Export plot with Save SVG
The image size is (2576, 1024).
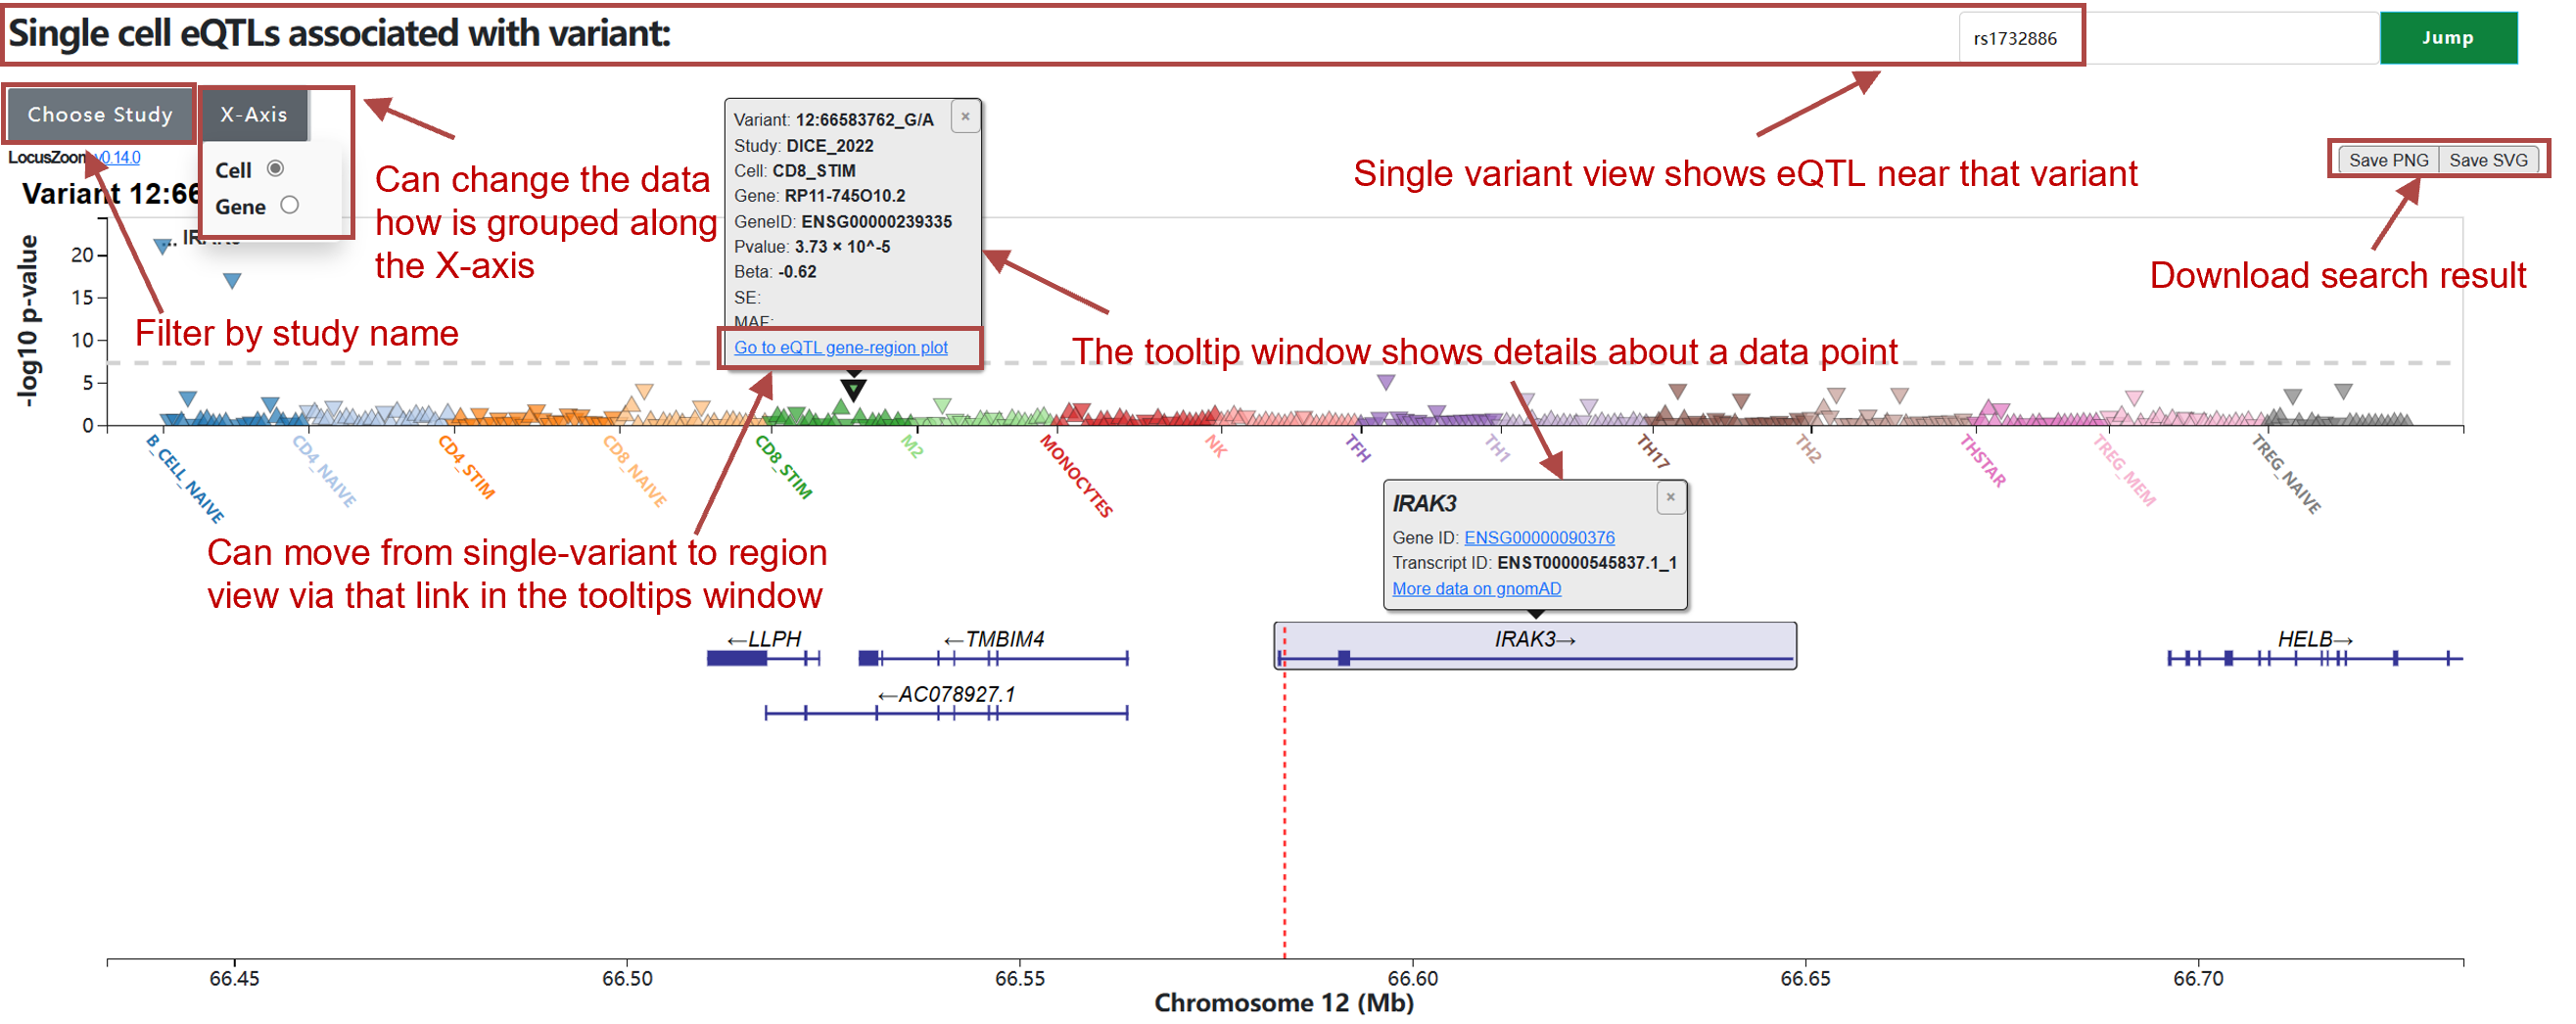pos(2487,160)
